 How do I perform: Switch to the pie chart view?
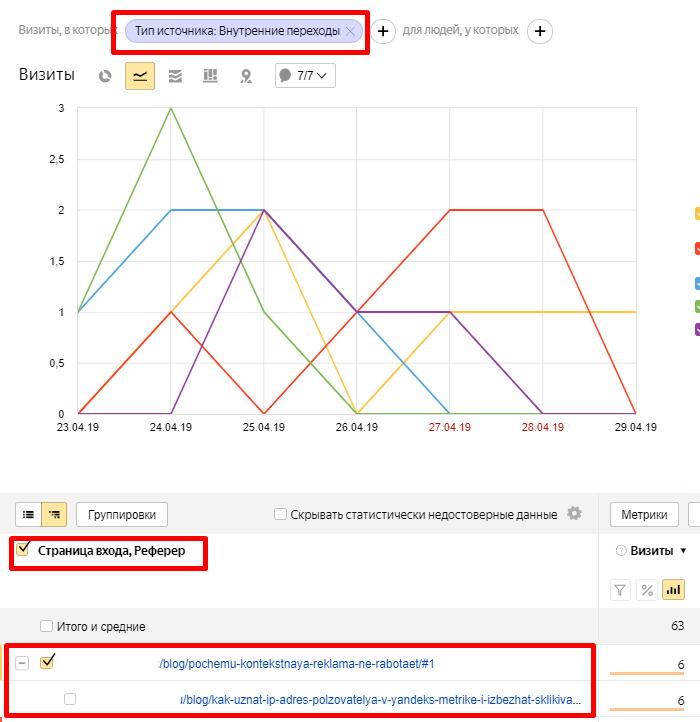(x=105, y=76)
